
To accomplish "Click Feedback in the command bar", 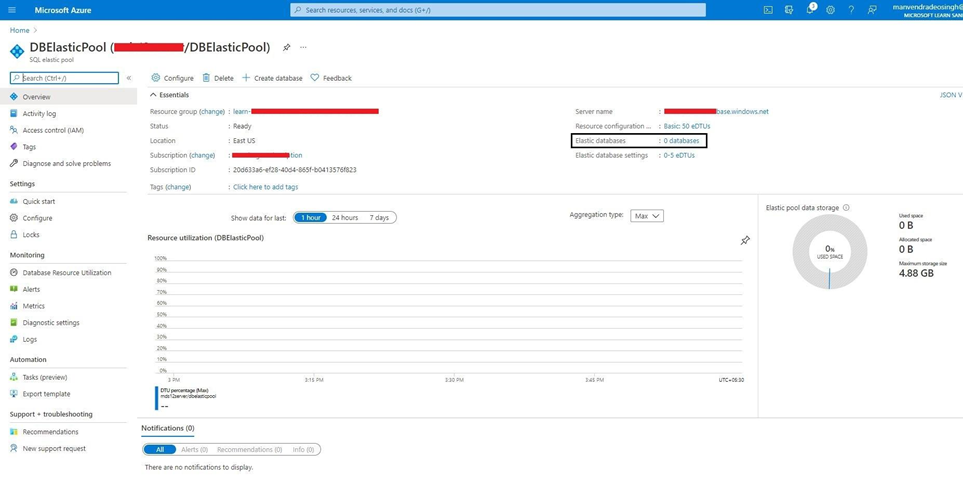I will [331, 78].
